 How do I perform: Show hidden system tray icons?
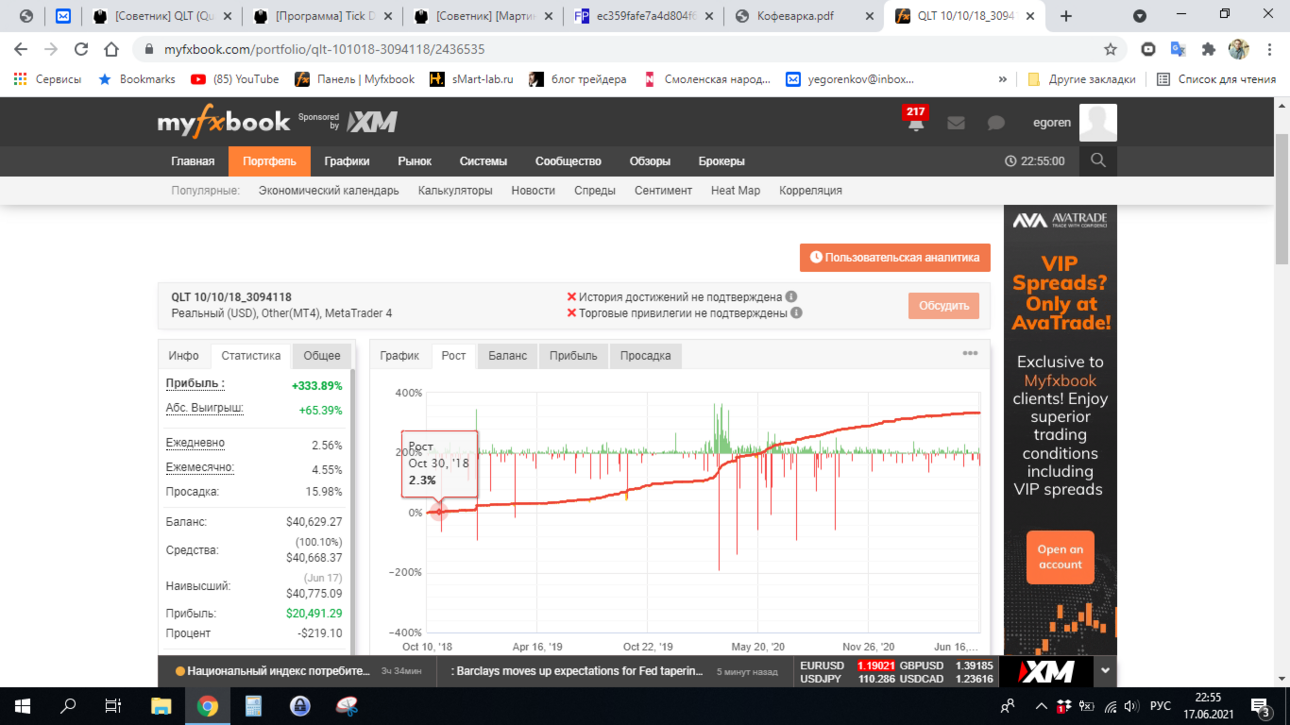click(1040, 707)
